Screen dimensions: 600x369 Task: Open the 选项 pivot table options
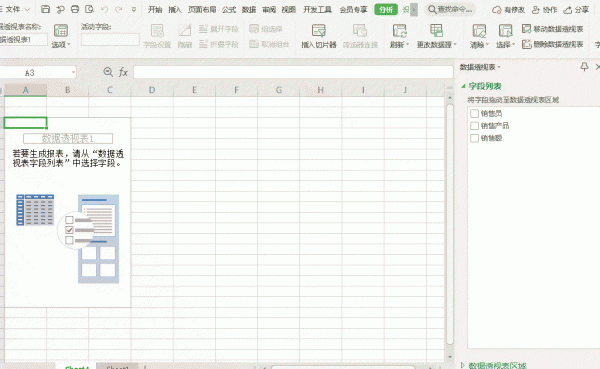(x=61, y=36)
